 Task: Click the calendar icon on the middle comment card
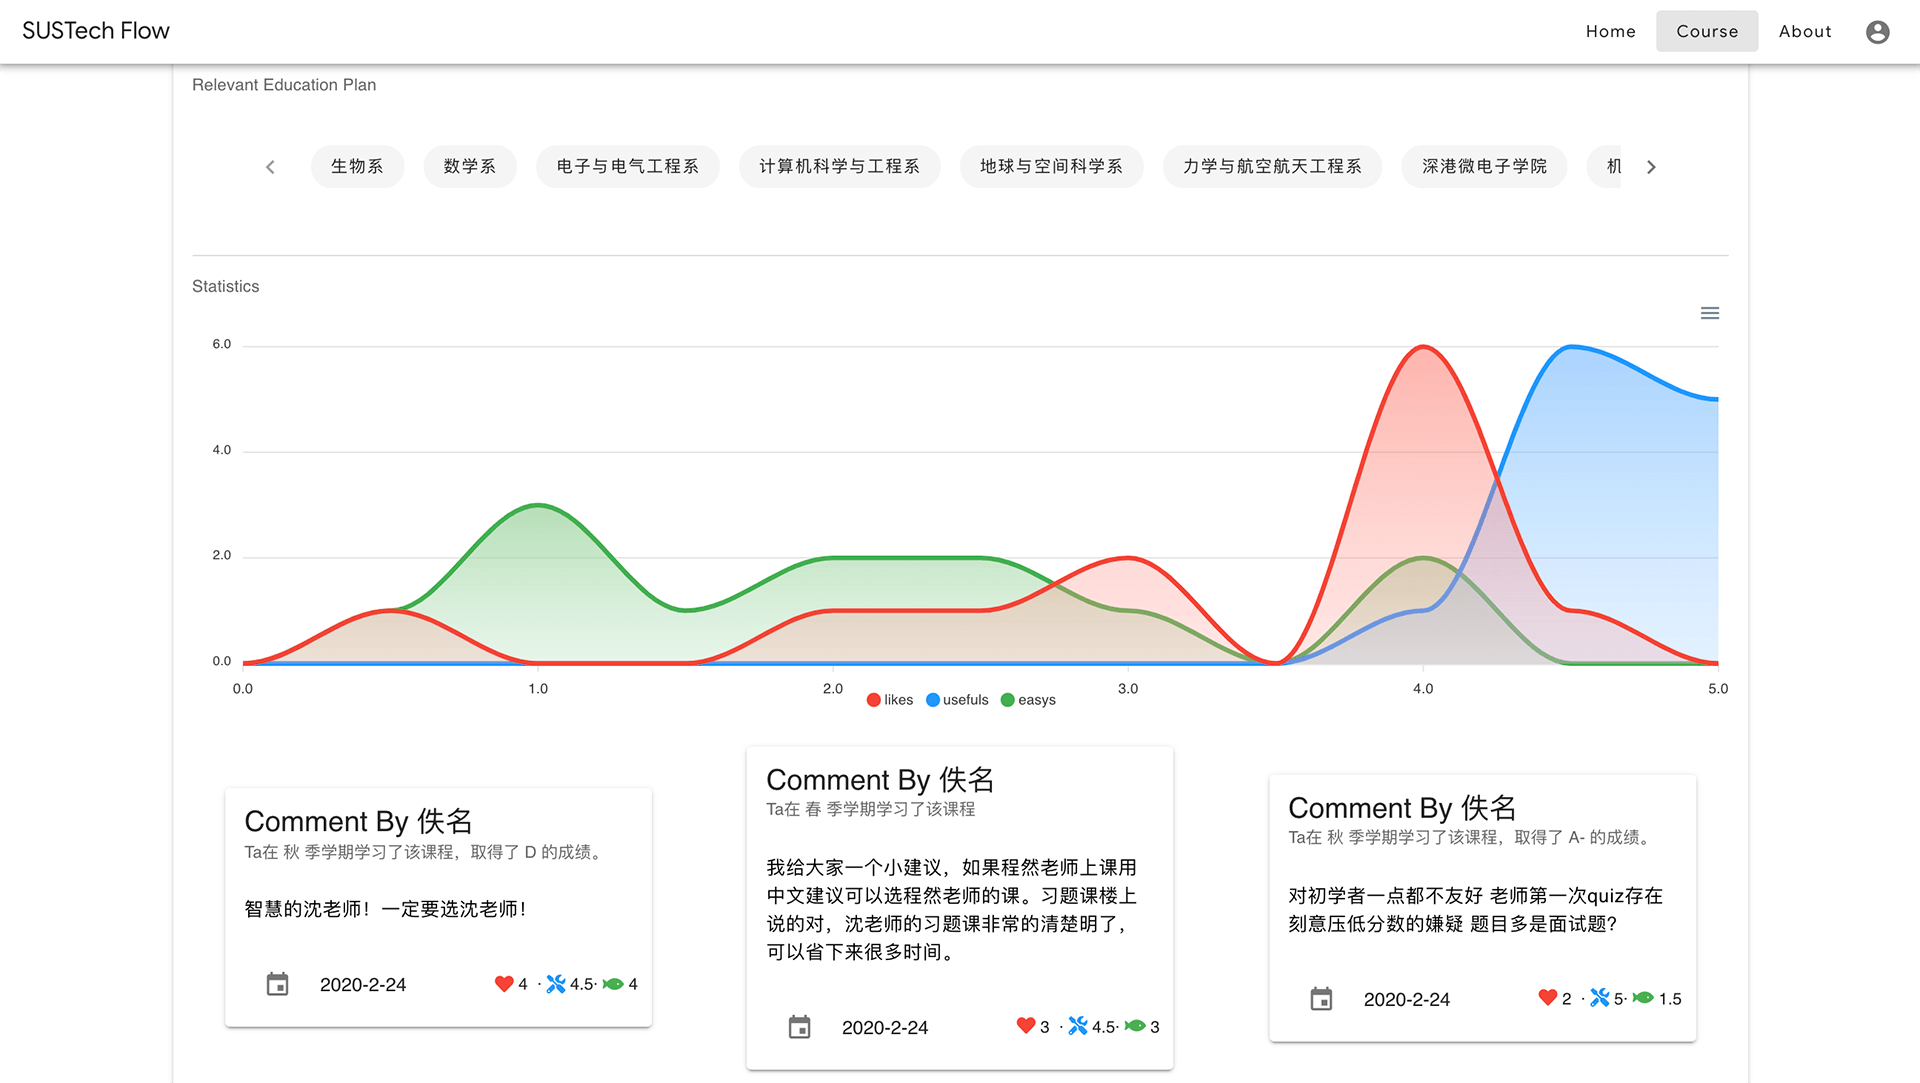pyautogui.click(x=798, y=1027)
